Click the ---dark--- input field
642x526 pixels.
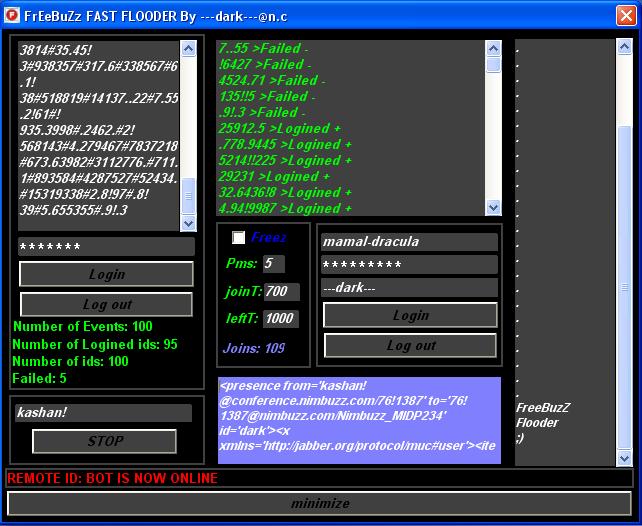[409, 288]
